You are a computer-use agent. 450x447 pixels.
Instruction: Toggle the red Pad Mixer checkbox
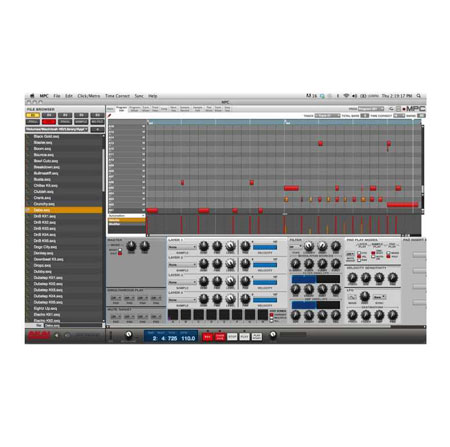click(272, 315)
